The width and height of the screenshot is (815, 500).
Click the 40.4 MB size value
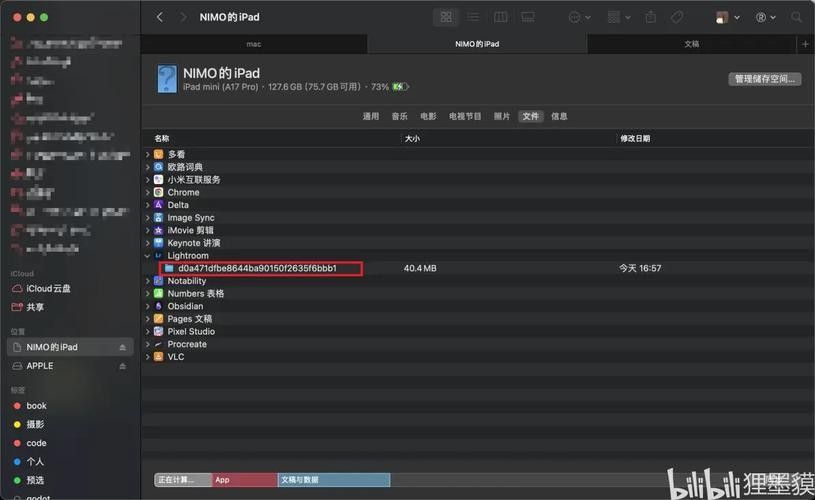click(420, 268)
